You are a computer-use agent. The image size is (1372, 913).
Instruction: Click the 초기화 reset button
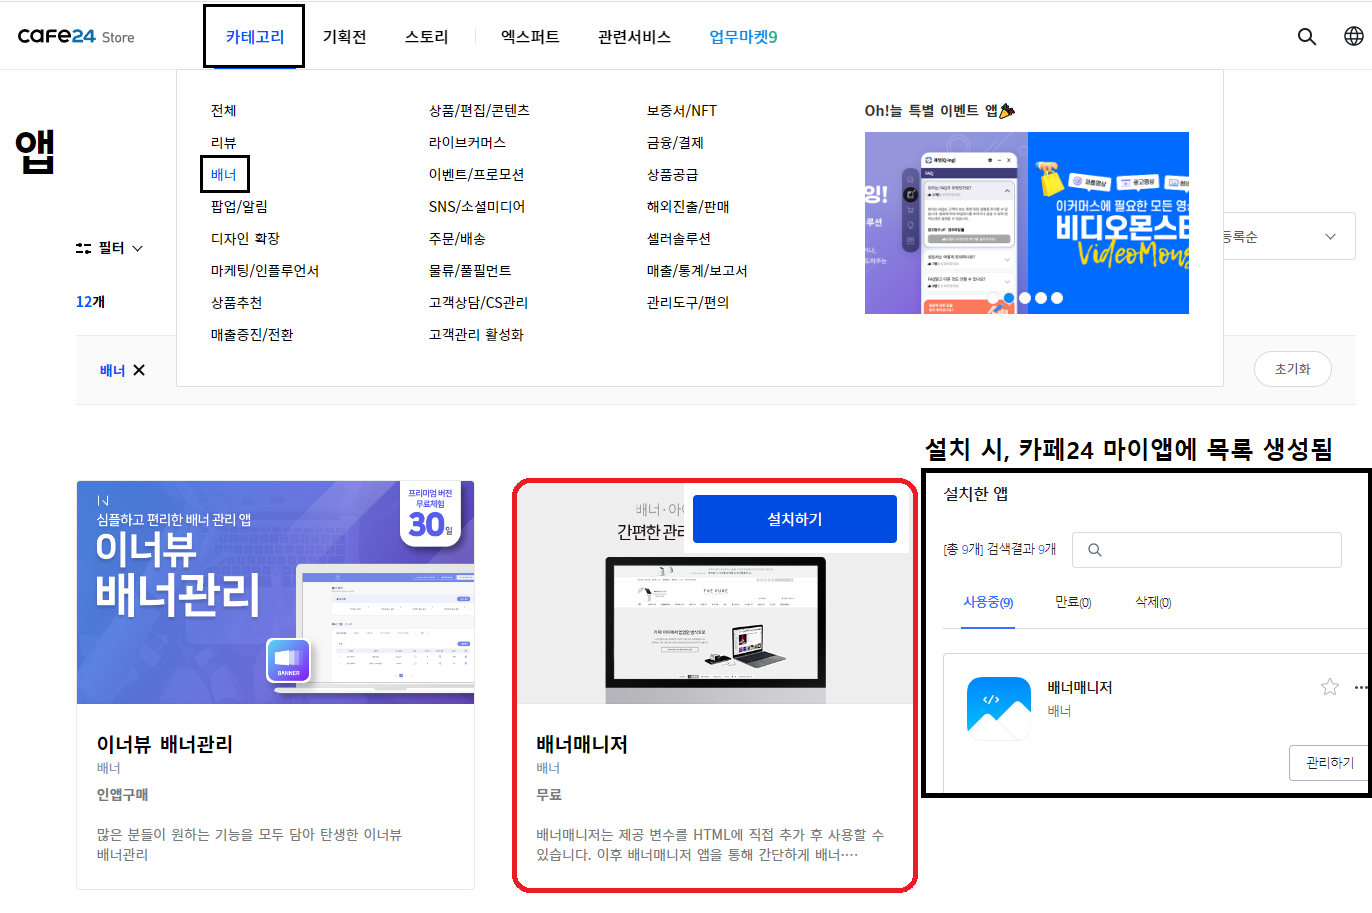1292,369
